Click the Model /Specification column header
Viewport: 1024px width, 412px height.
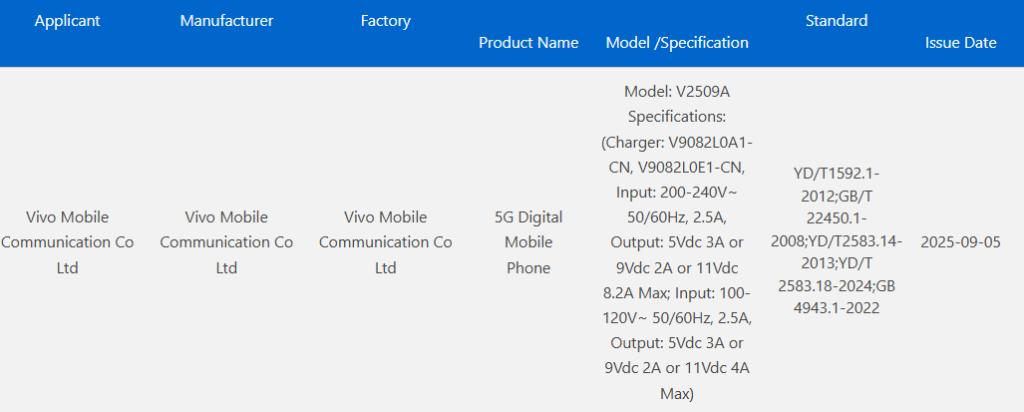[677, 43]
